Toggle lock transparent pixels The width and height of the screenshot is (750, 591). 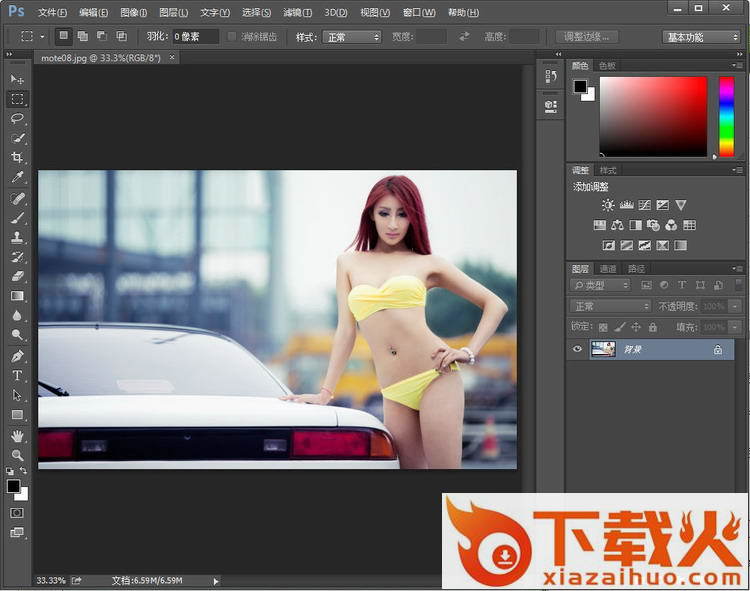603,327
